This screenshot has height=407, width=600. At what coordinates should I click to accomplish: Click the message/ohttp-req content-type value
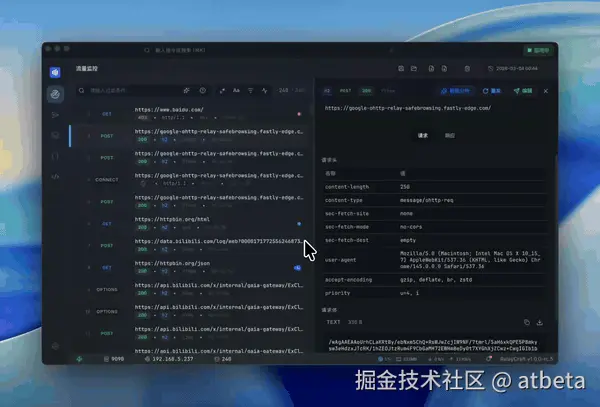[426, 200]
